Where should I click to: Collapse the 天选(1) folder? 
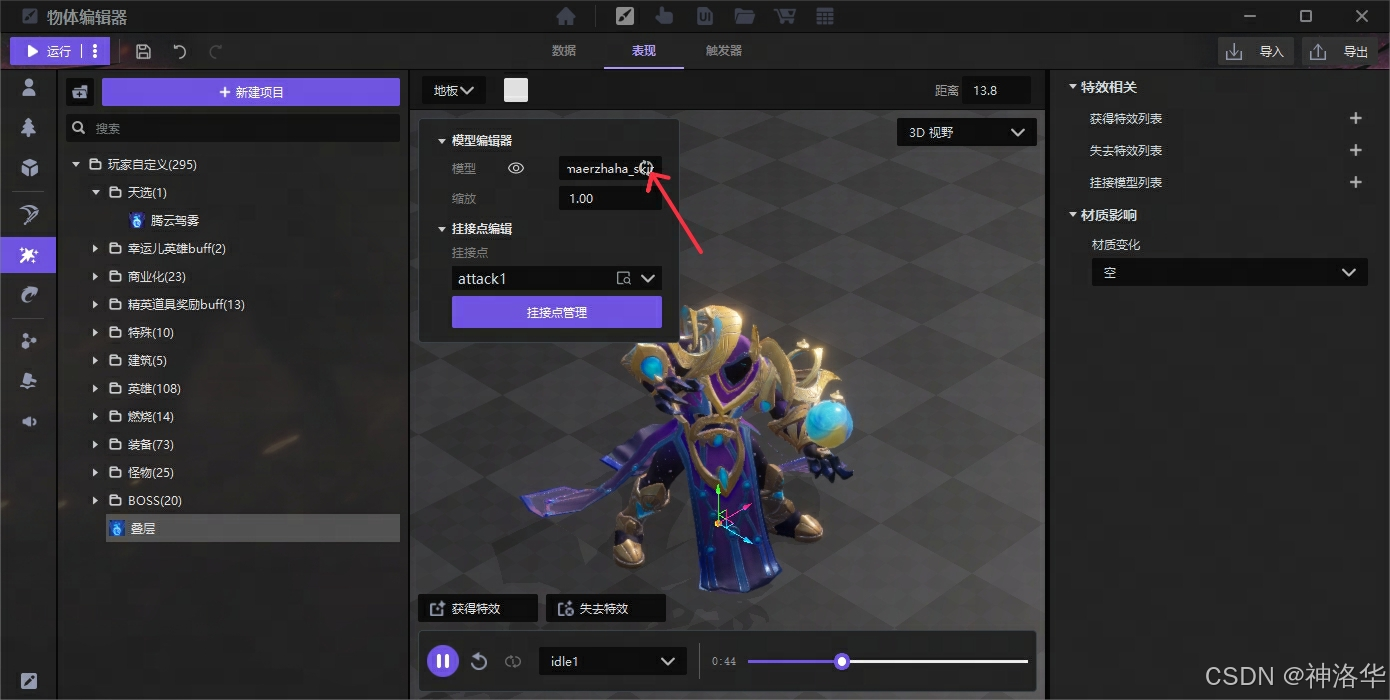[x=96, y=192]
